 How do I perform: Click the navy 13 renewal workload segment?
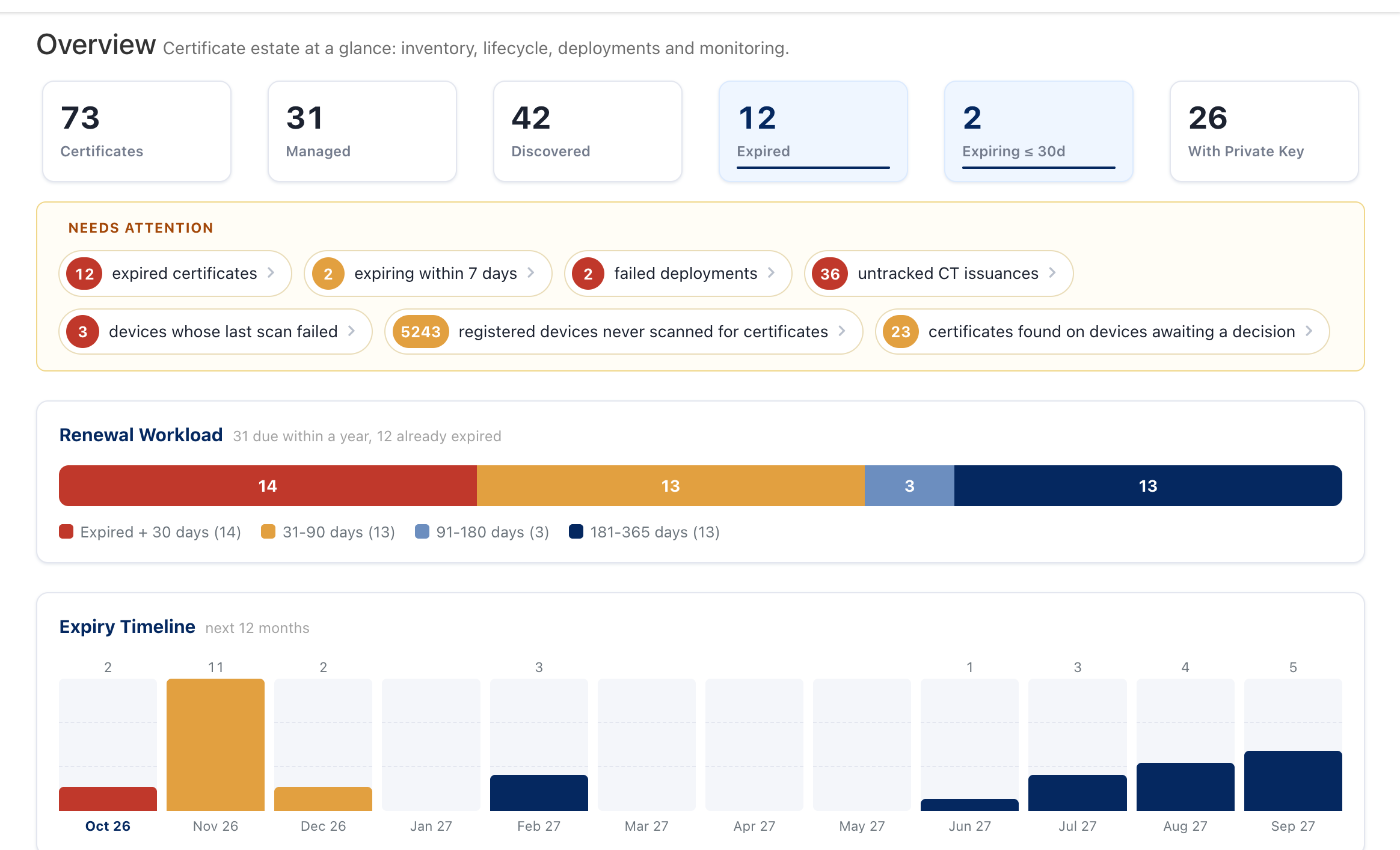(x=1148, y=486)
